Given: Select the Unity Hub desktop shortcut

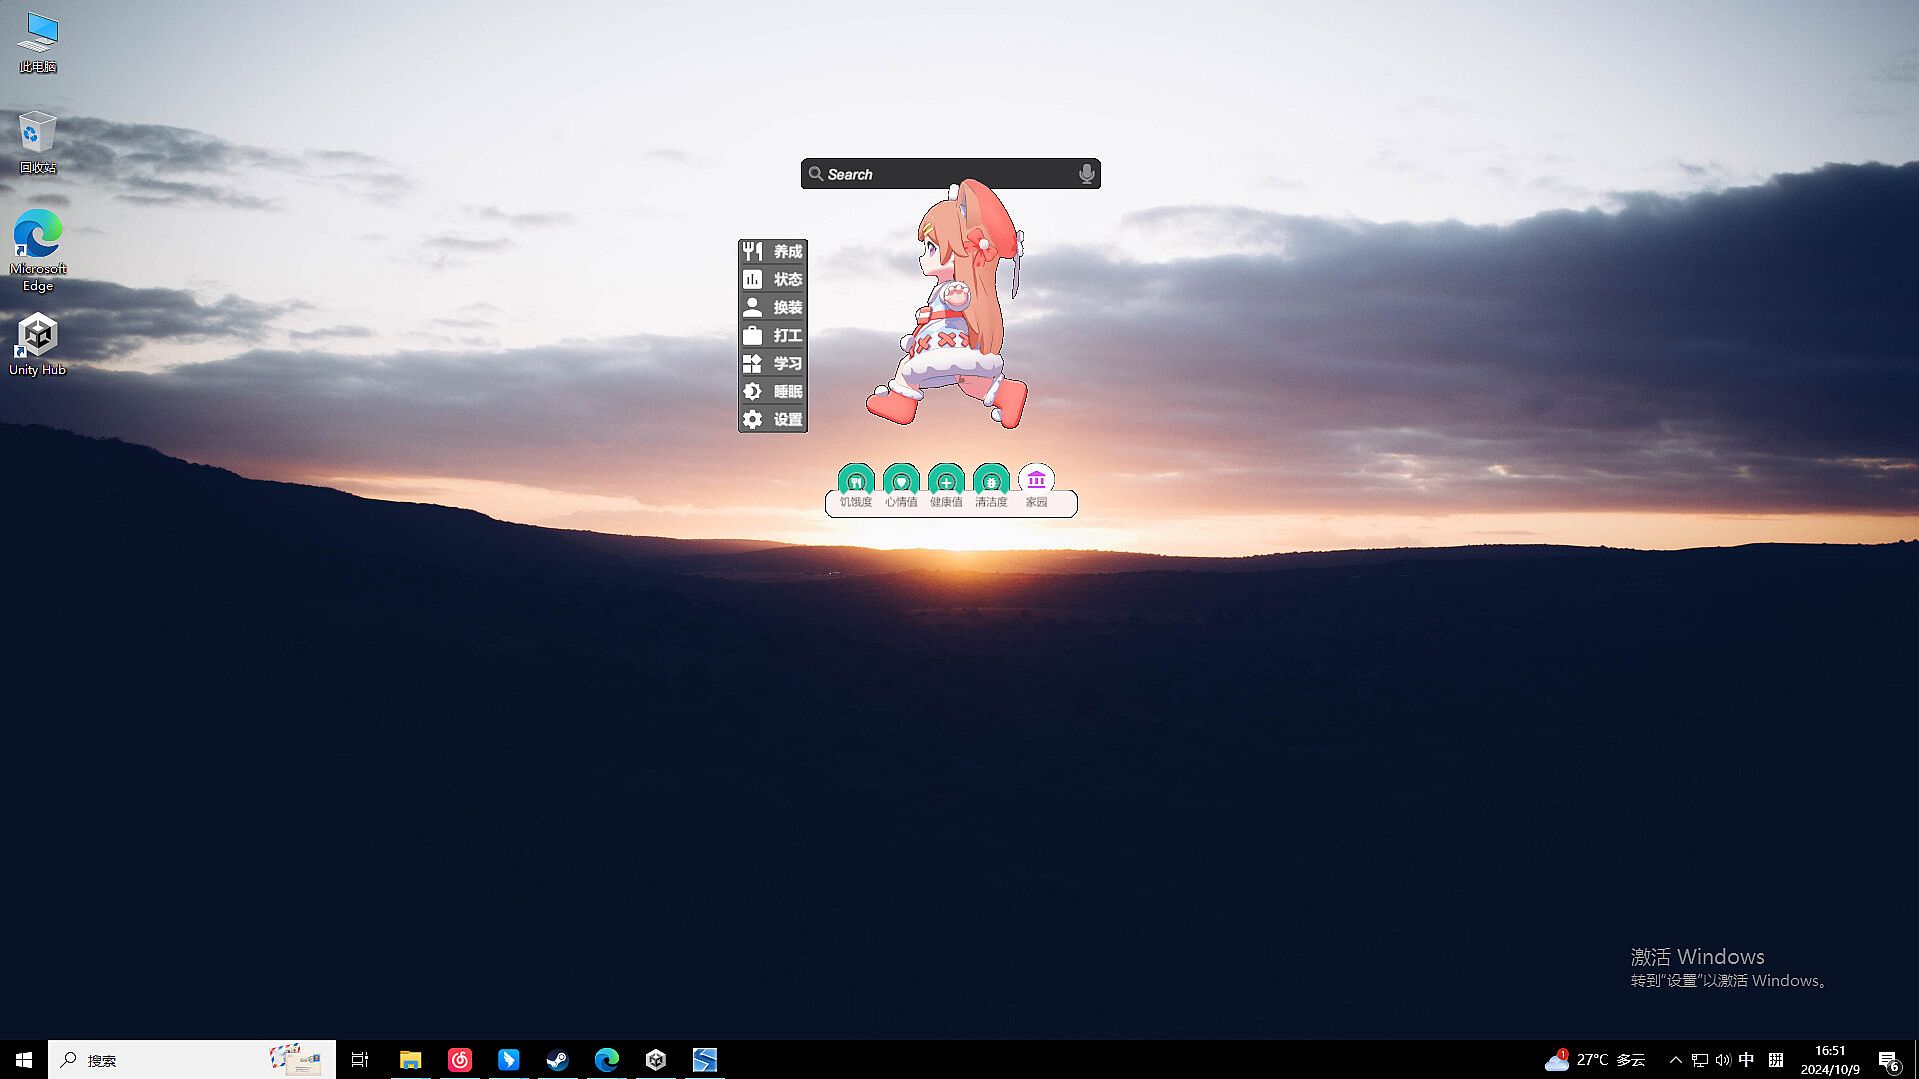Looking at the screenshot, I should pyautogui.click(x=38, y=344).
